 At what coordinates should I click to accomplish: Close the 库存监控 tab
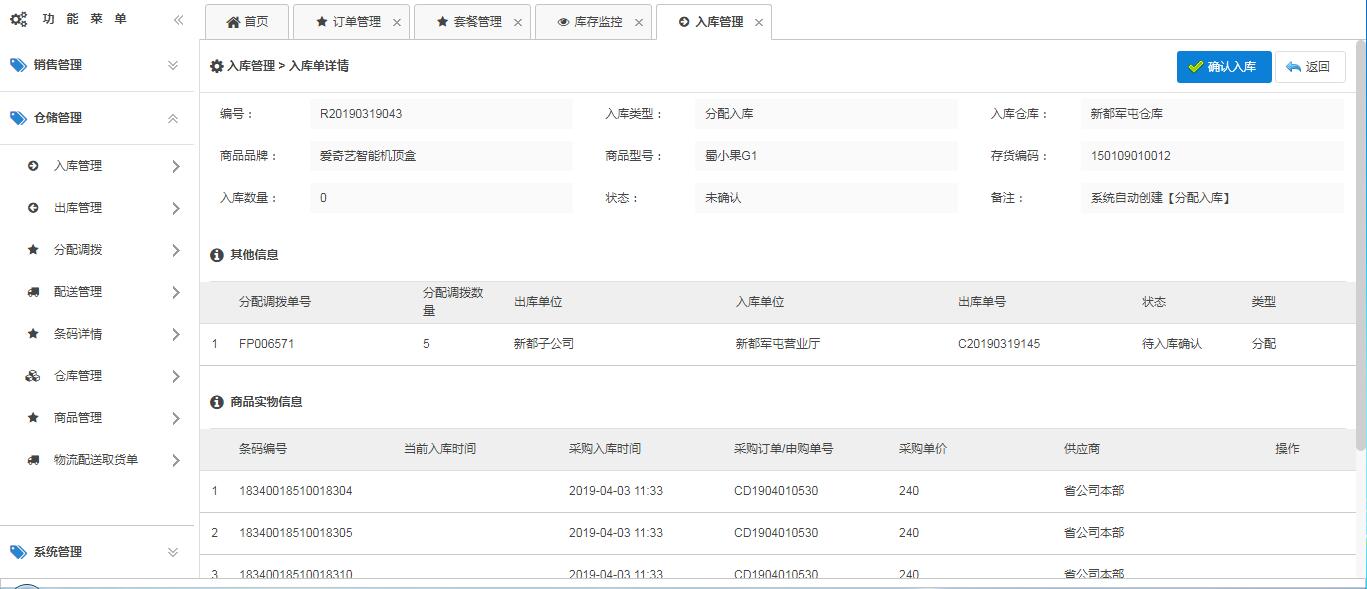point(638,22)
